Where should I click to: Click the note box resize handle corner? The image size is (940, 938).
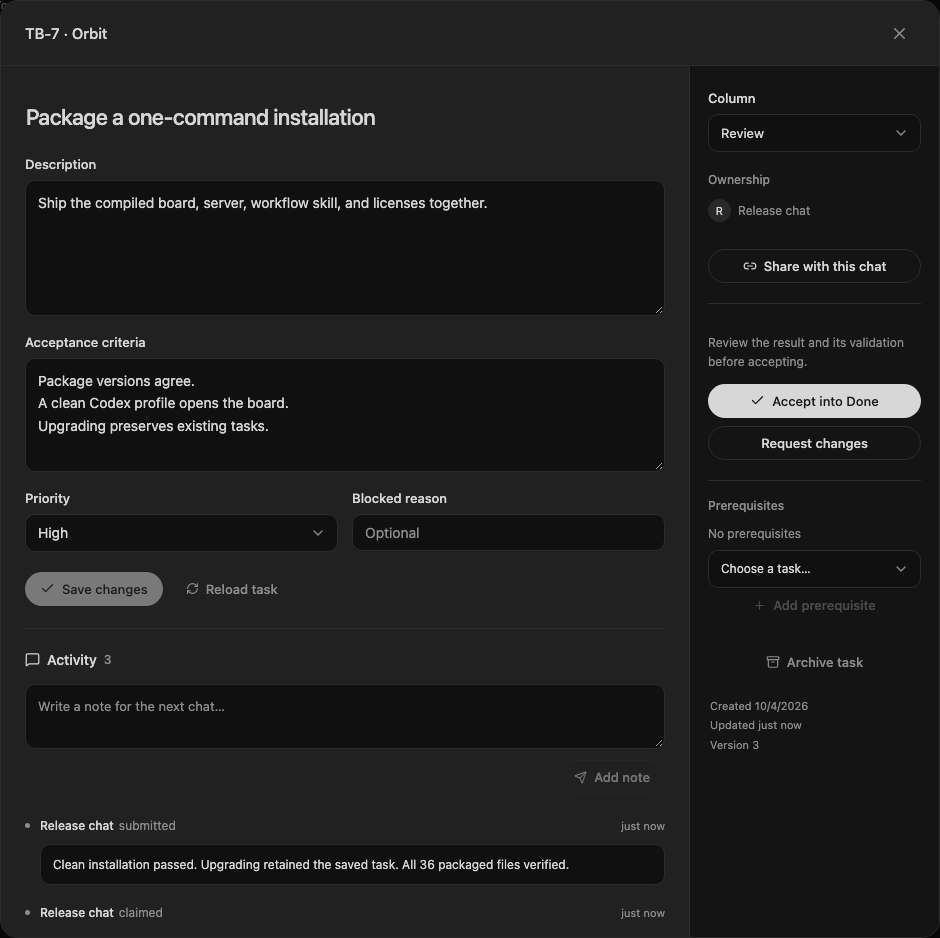tap(659, 743)
